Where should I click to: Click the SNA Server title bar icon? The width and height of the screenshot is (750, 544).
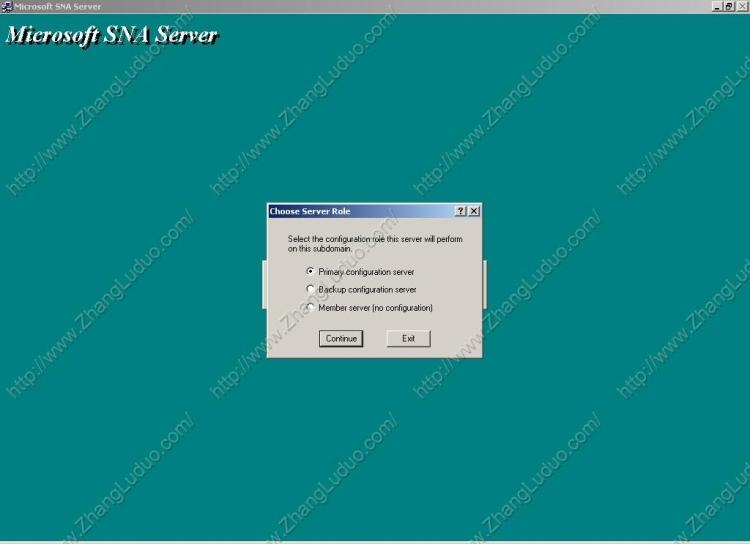[6, 6]
